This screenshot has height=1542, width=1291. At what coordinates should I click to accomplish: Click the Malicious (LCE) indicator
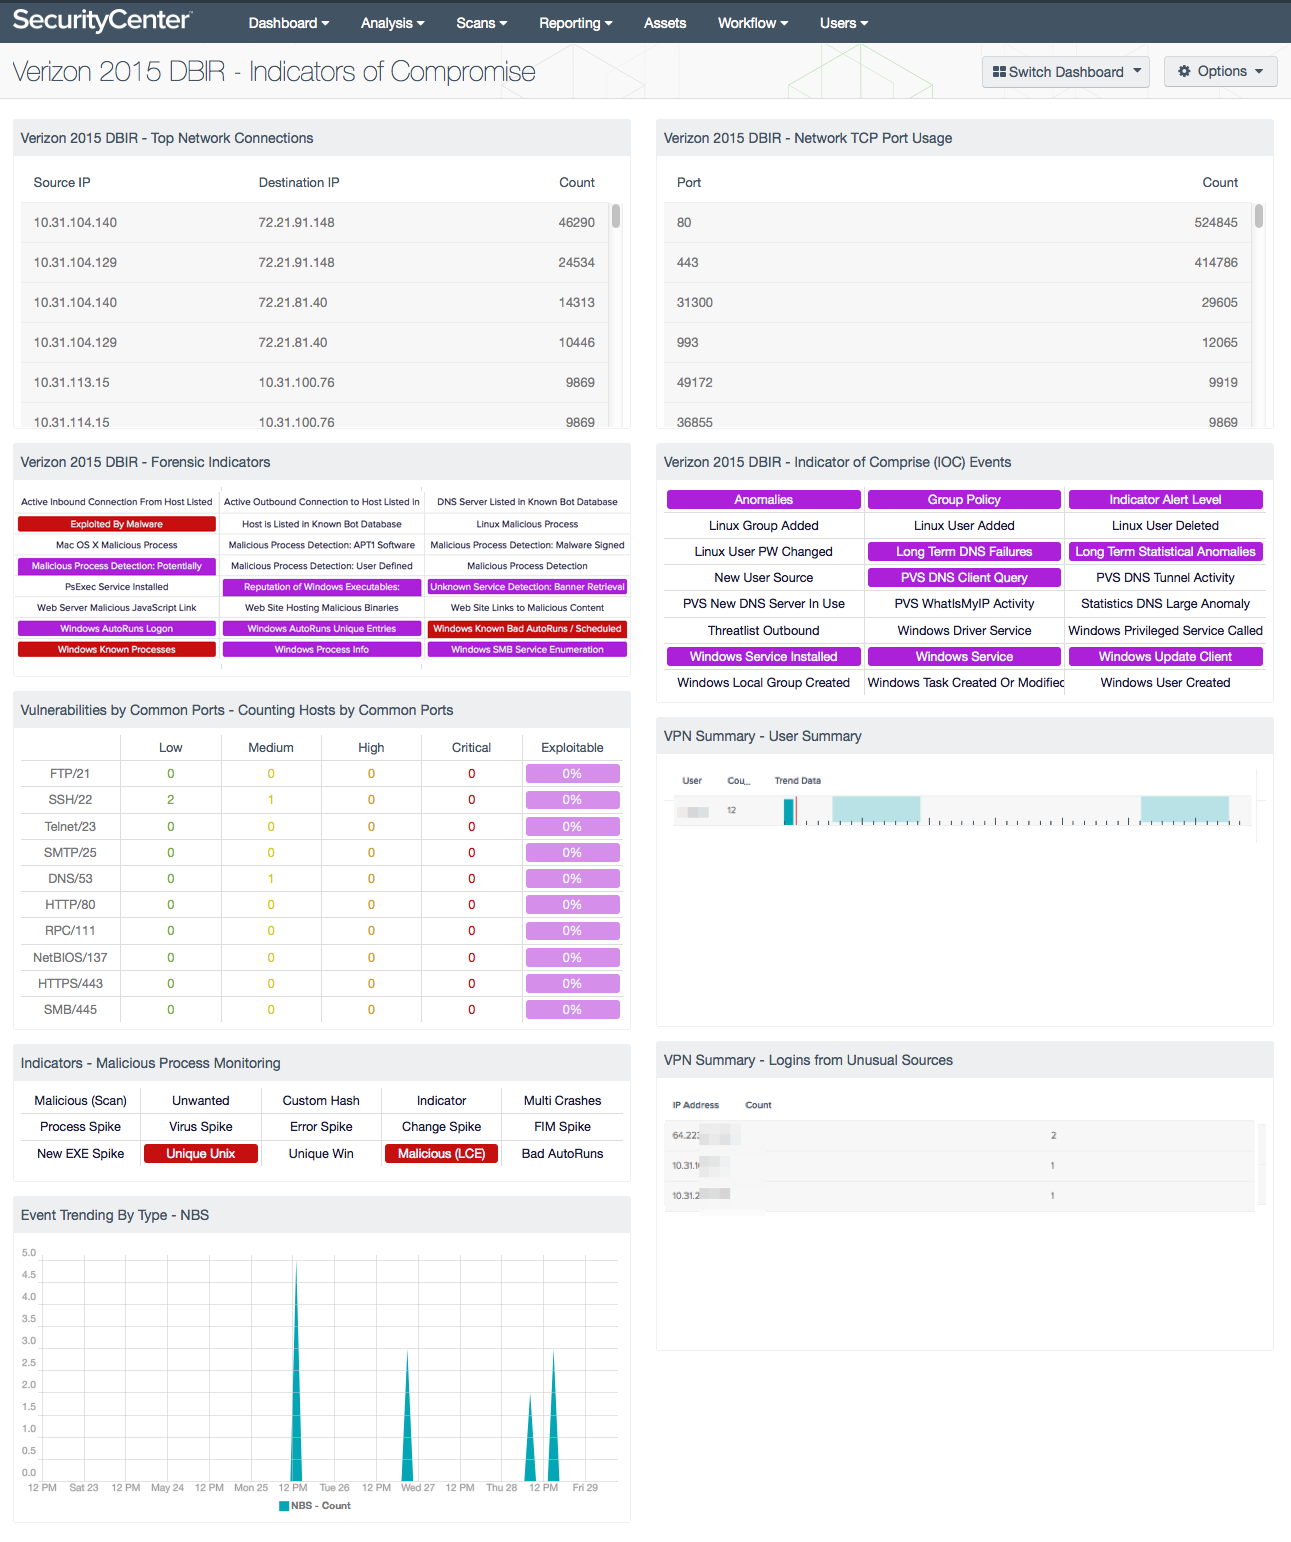[441, 1154]
